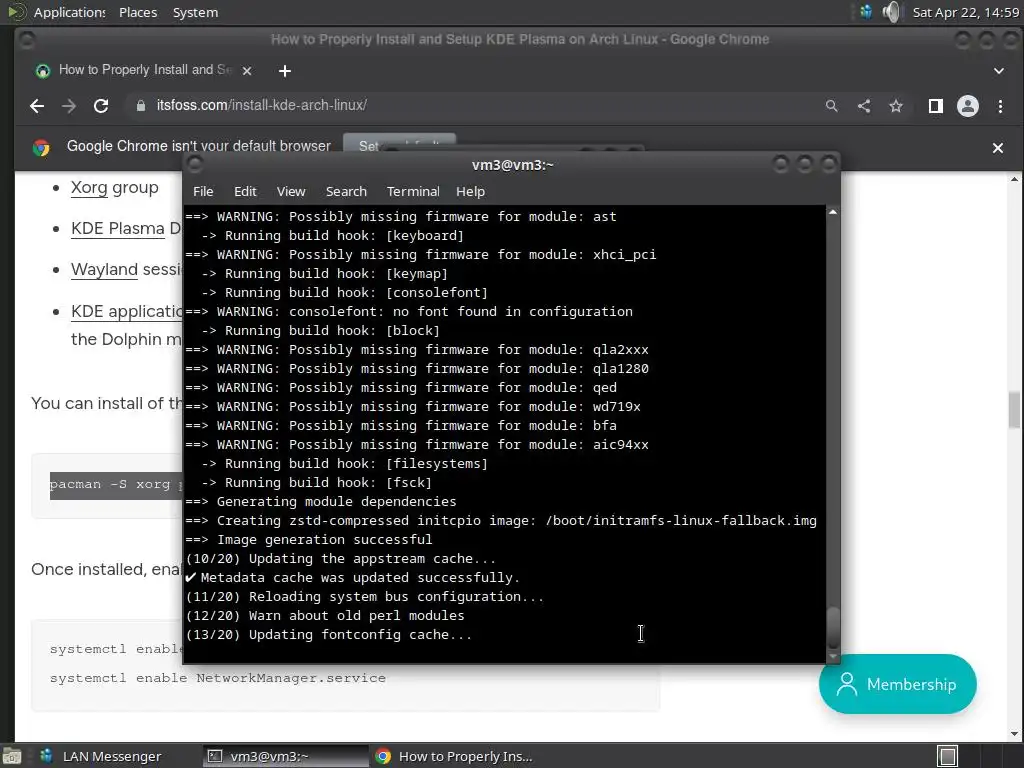Click the Chrome page scrollbar thumb
1024x768 pixels.
[x=1014, y=409]
